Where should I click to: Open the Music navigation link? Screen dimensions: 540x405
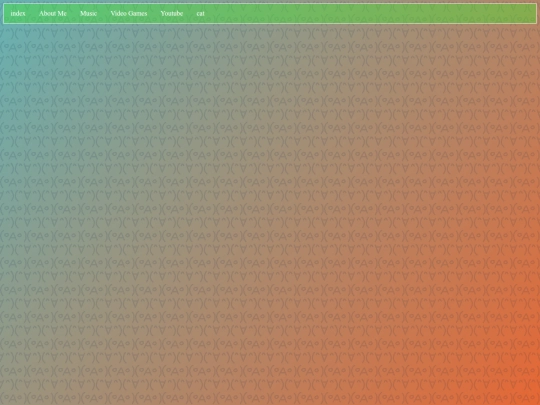coord(89,13)
